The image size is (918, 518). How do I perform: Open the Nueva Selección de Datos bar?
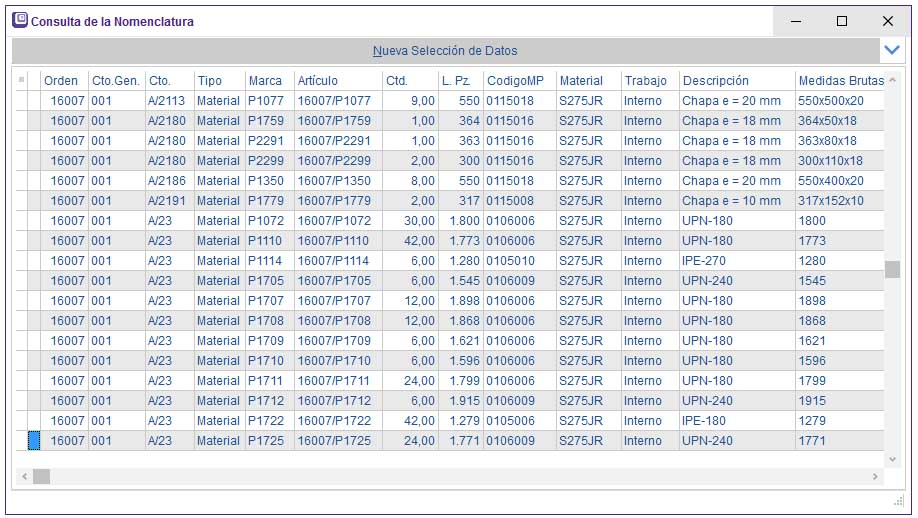[x=445, y=50]
